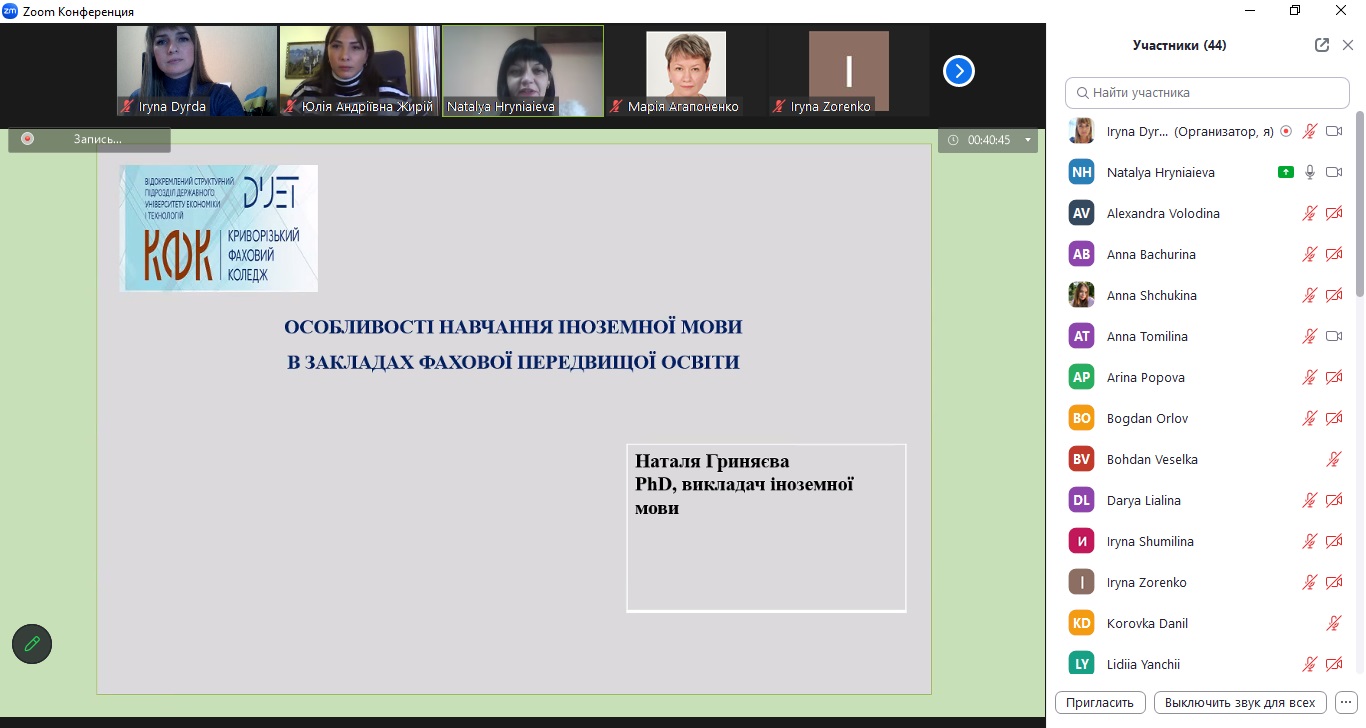Viewport: 1366px width, 728px height.
Task: Toggle Natalya Hryniaieva's microphone in the list
Action: (x=1309, y=172)
